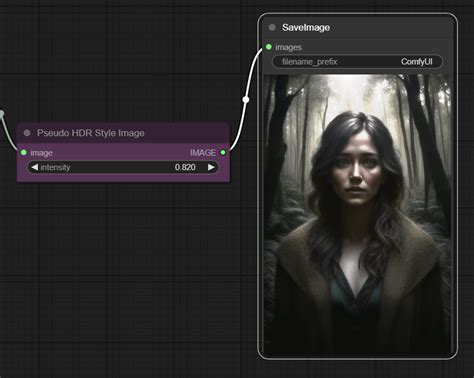This screenshot has height=378, width=474.
Task: Collapse the Pseudo HDR Style Image node dot
Action: 27,133
